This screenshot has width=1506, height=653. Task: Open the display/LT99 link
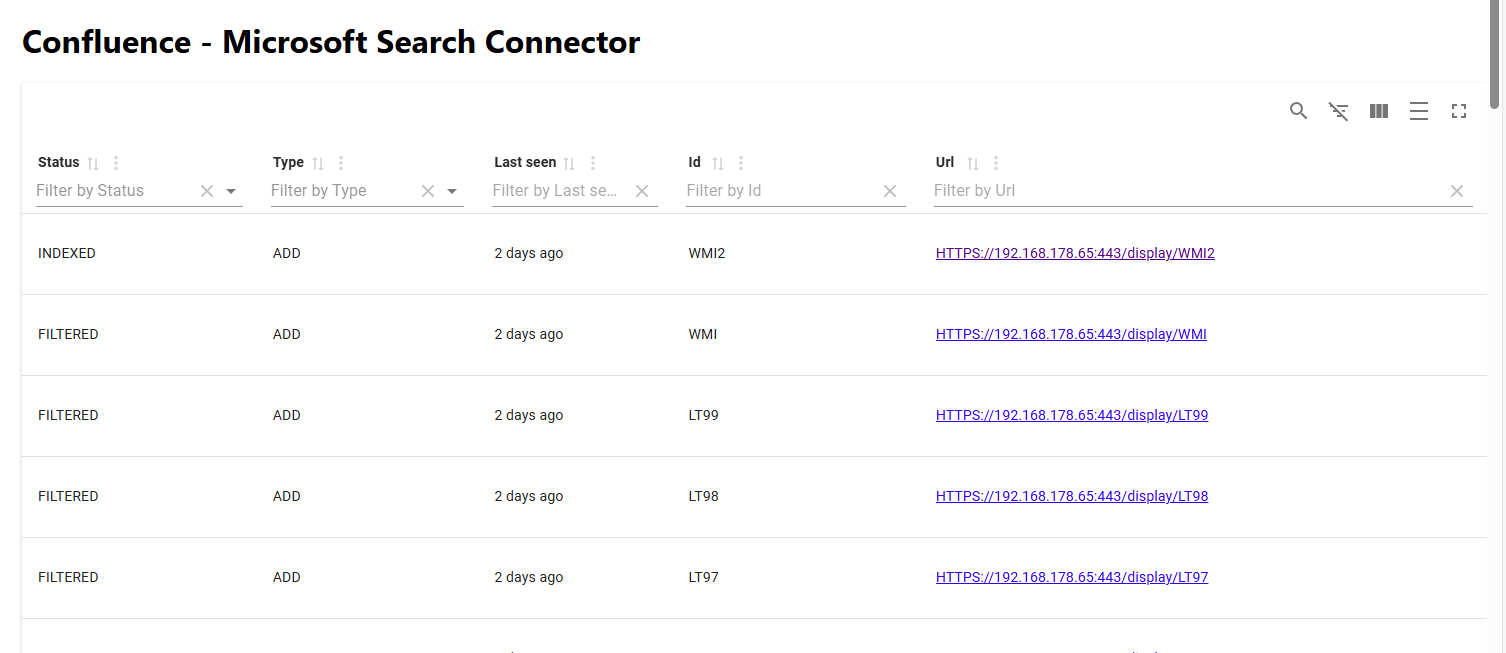1072,416
